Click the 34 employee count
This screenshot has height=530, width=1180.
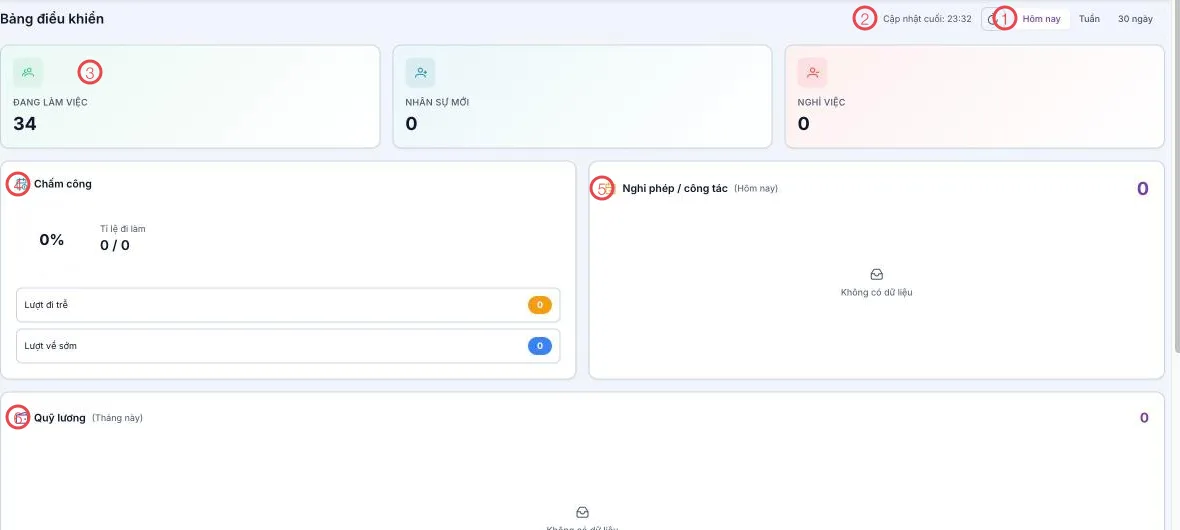[25, 123]
